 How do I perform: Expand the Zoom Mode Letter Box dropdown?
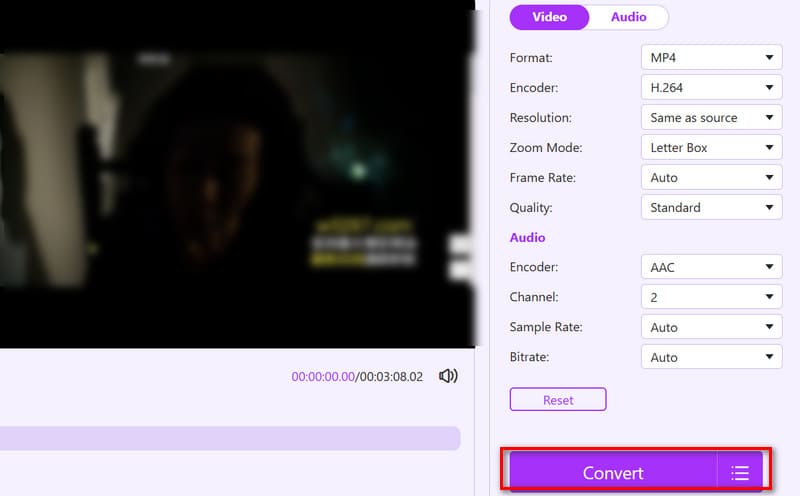711,147
